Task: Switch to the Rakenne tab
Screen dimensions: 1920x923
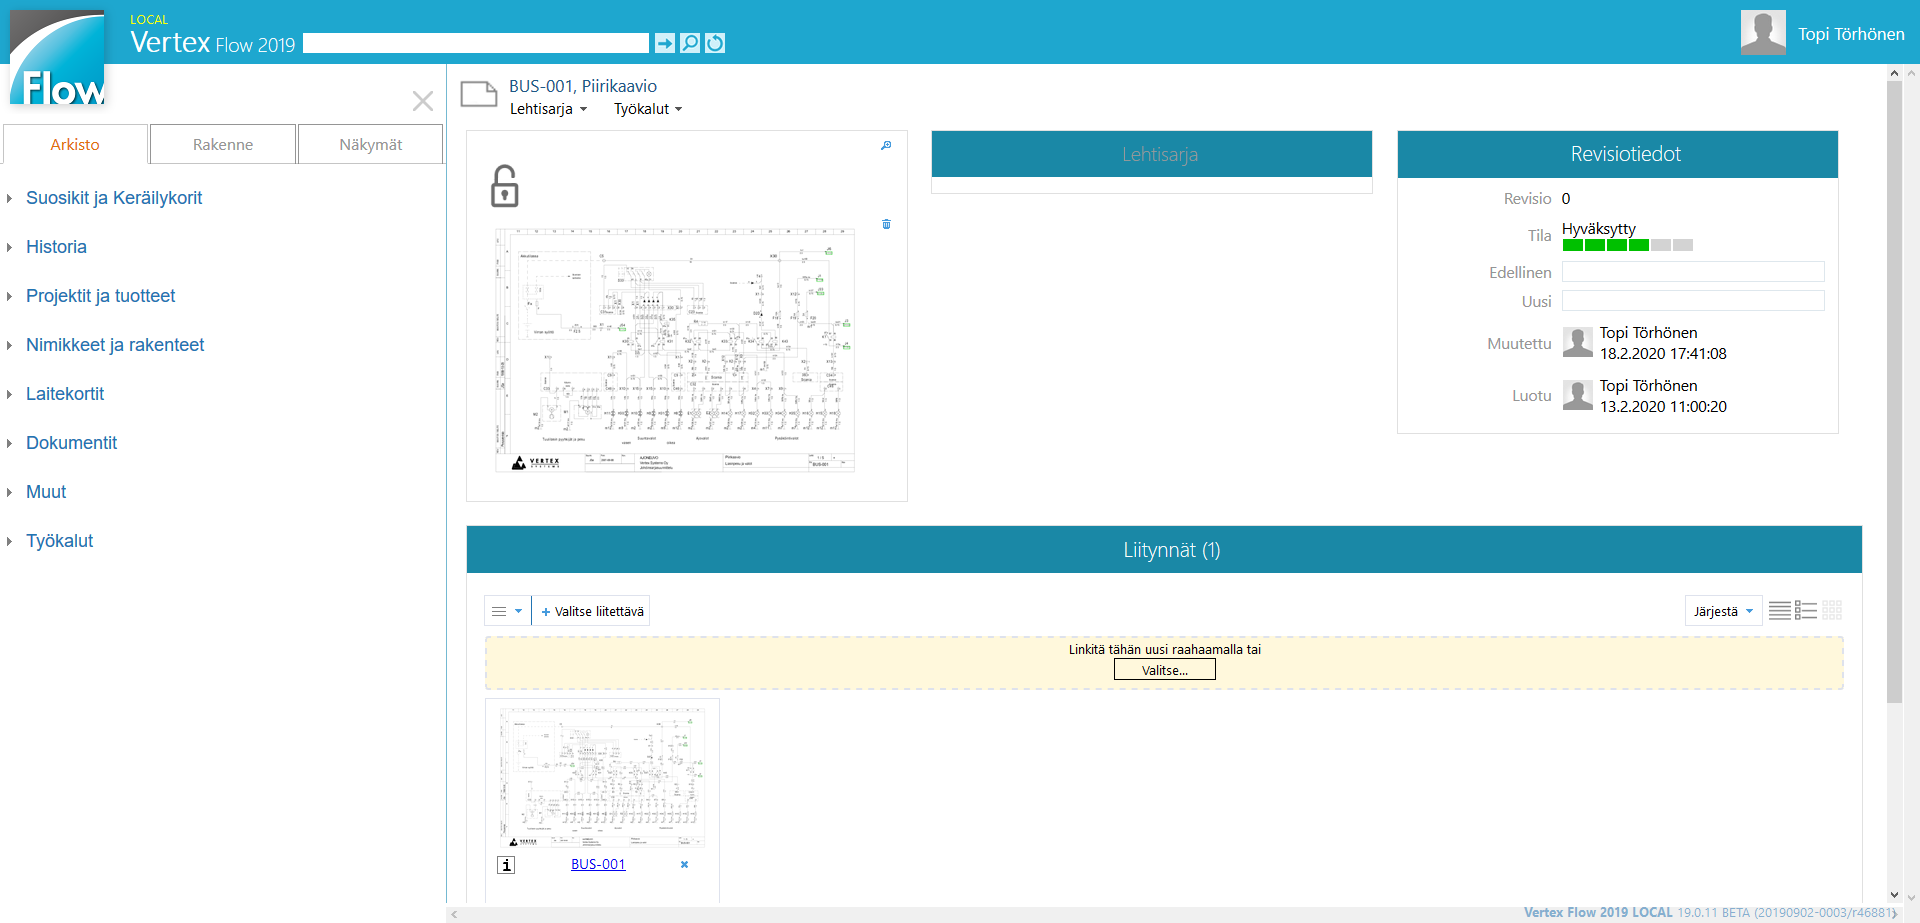Action: [223, 145]
